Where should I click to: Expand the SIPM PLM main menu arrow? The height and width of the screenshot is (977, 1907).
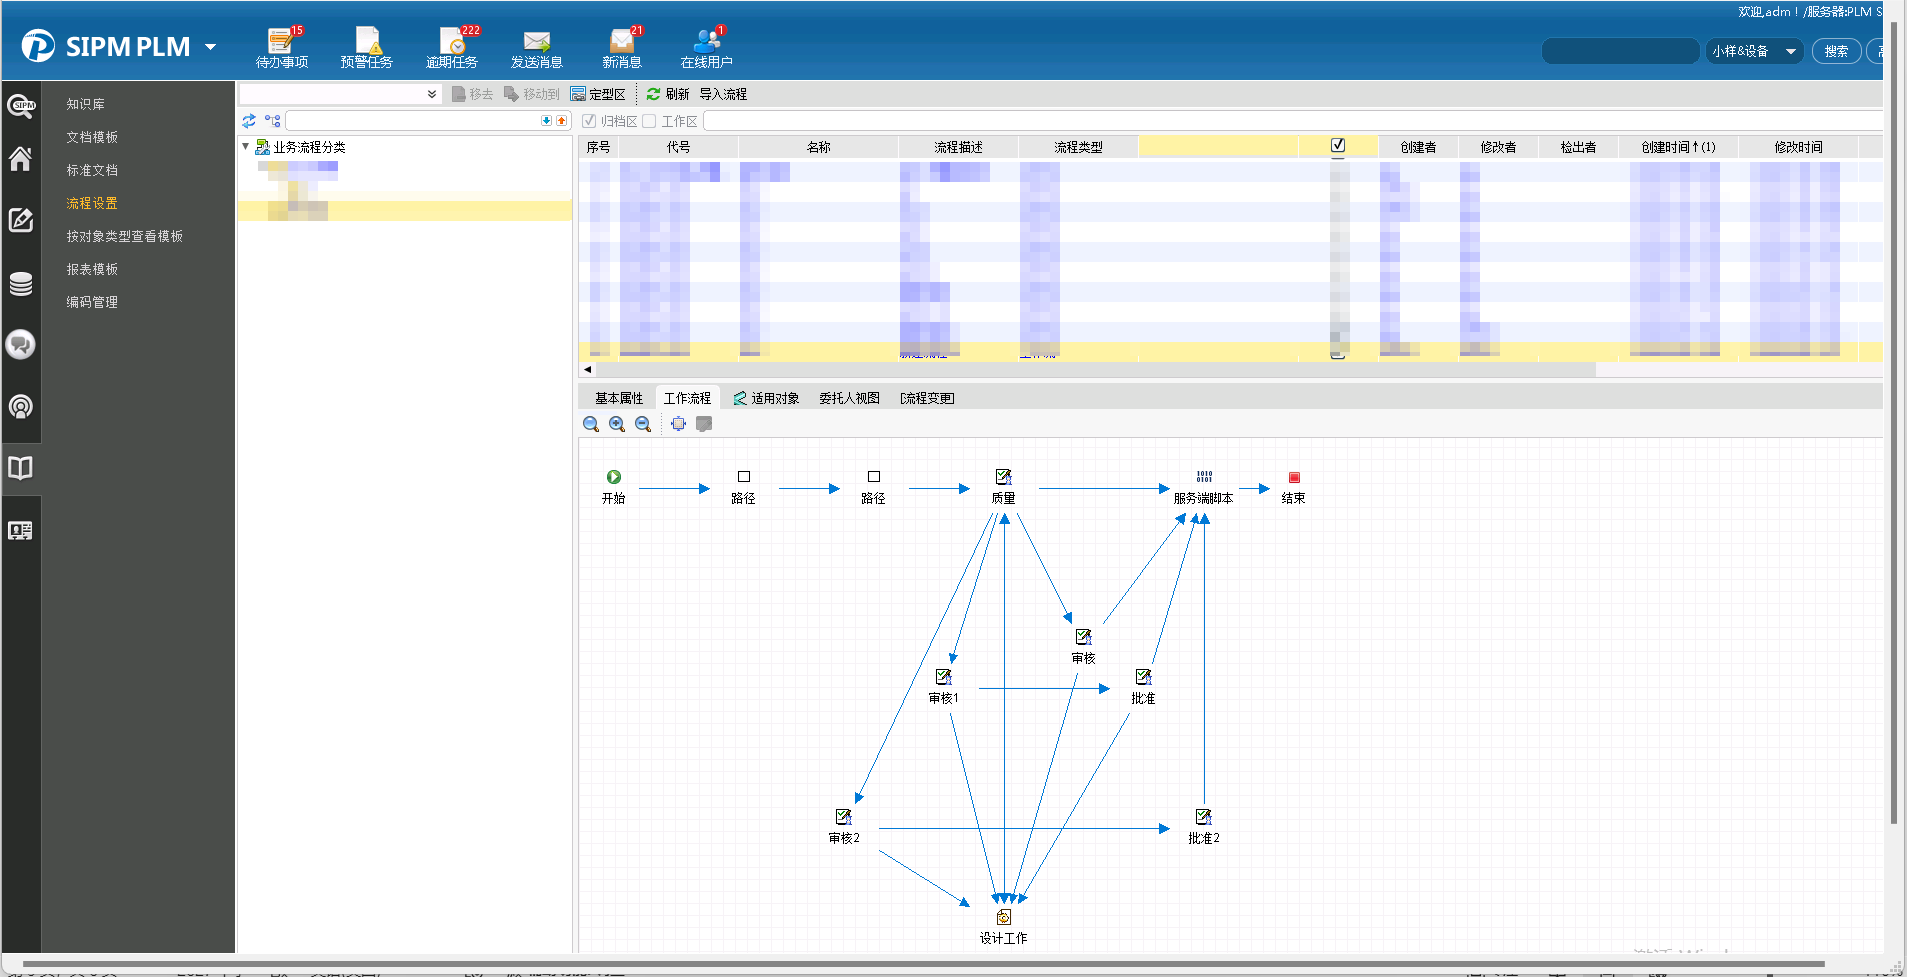coord(210,47)
